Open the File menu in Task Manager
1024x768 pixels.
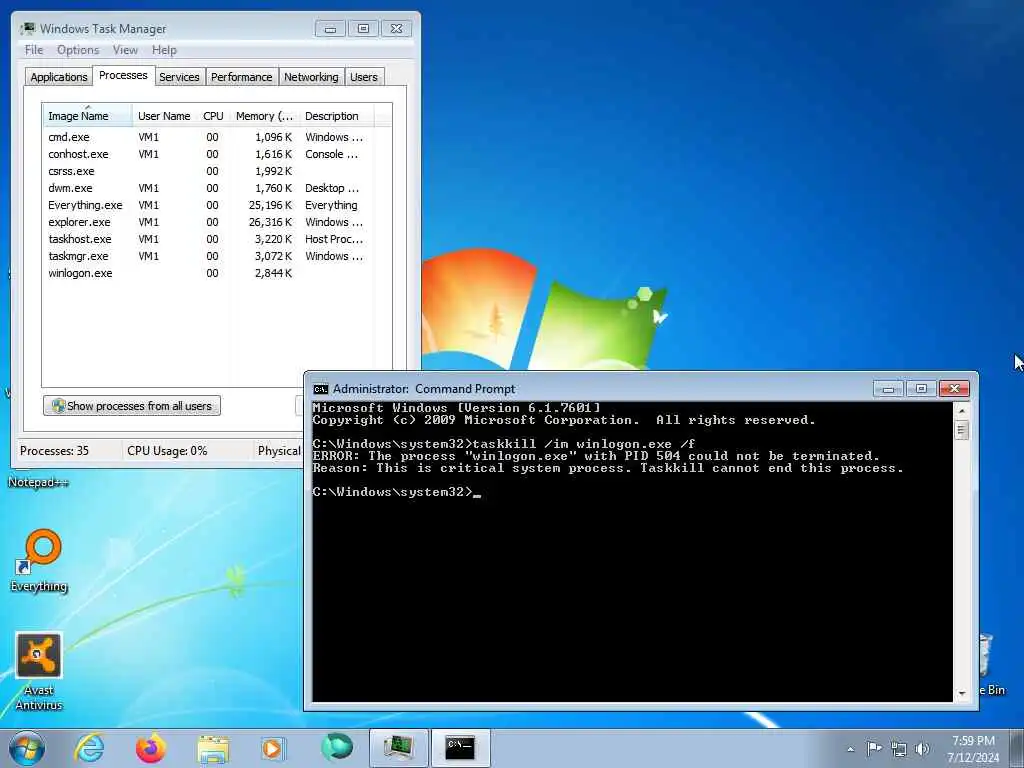34,50
